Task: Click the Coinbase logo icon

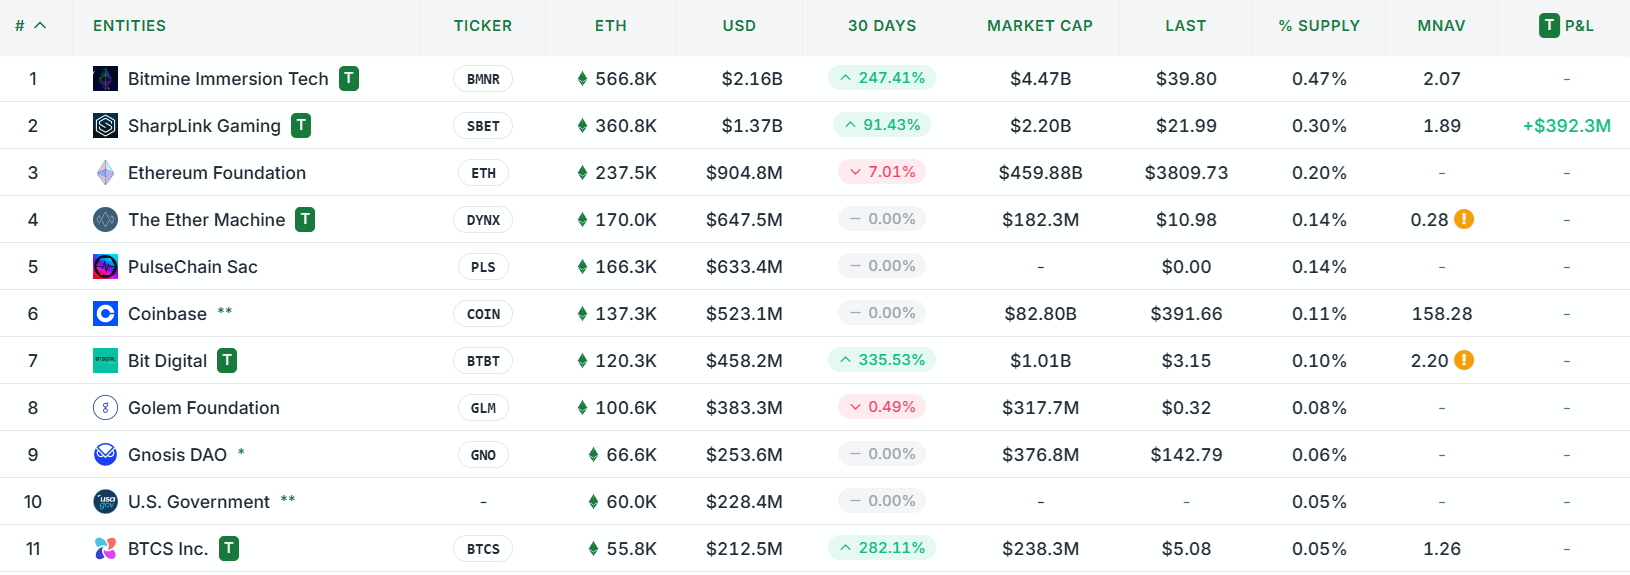Action: (105, 314)
